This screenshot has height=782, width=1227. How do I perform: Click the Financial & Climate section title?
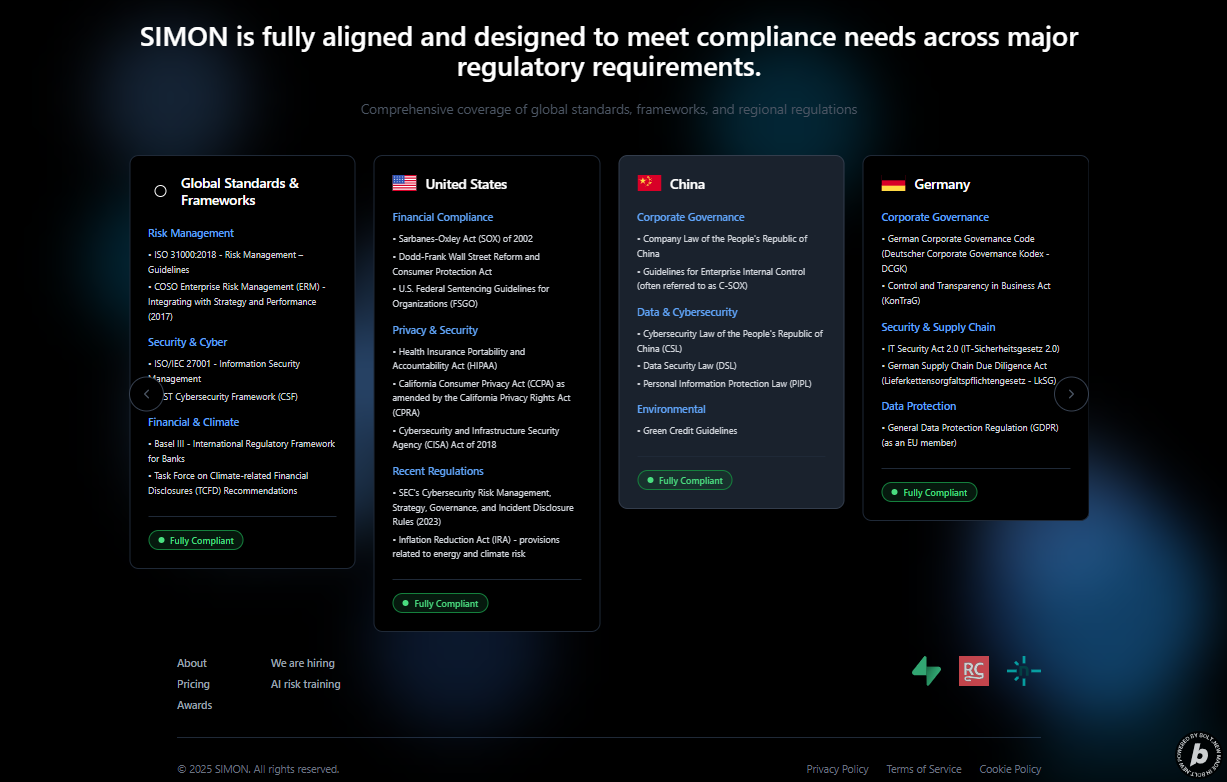194,422
